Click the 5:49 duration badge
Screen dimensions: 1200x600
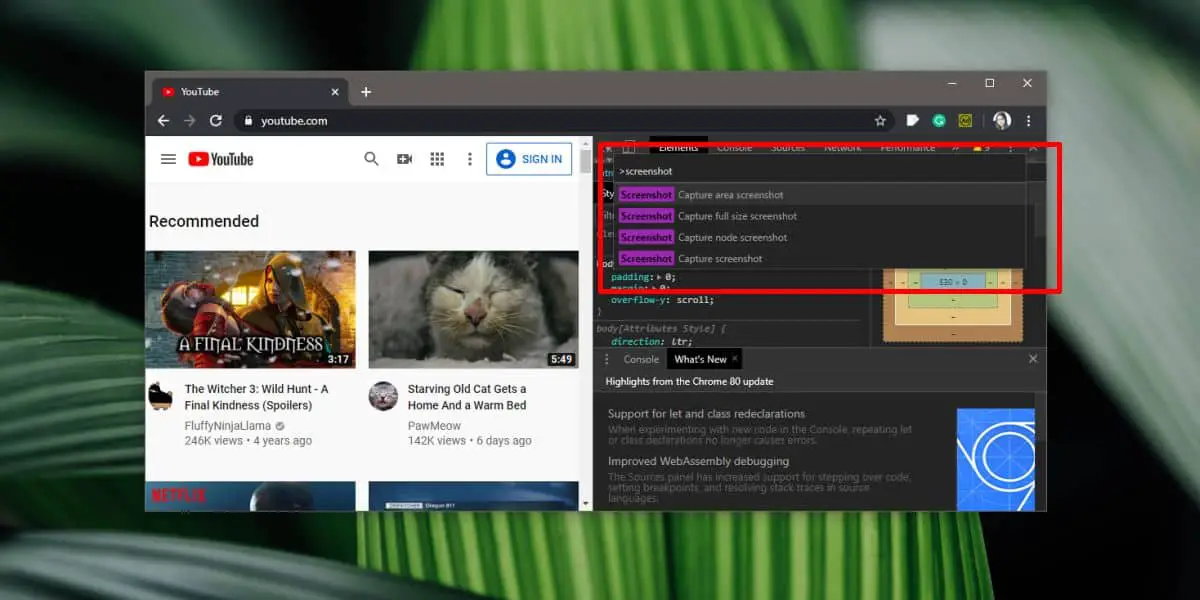pyautogui.click(x=561, y=358)
